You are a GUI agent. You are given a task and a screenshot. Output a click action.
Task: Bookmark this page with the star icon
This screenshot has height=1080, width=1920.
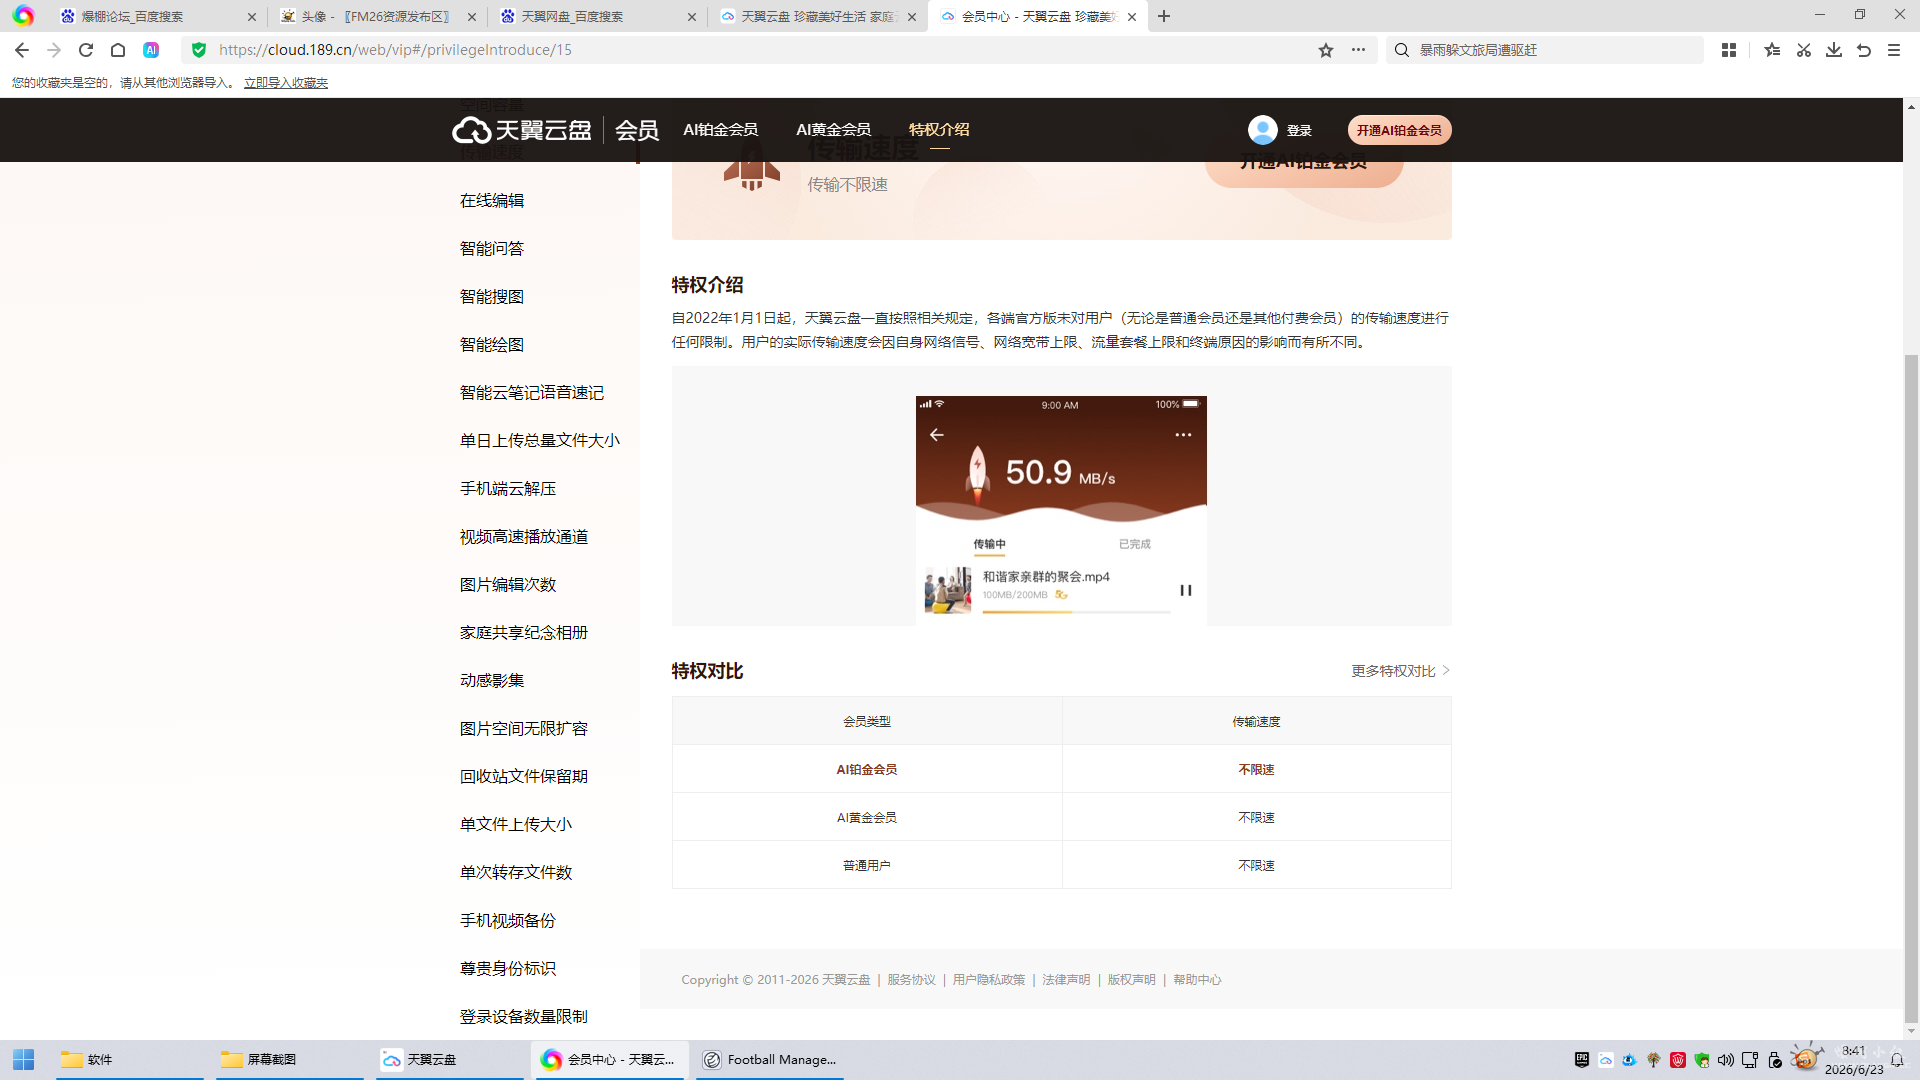click(x=1326, y=50)
